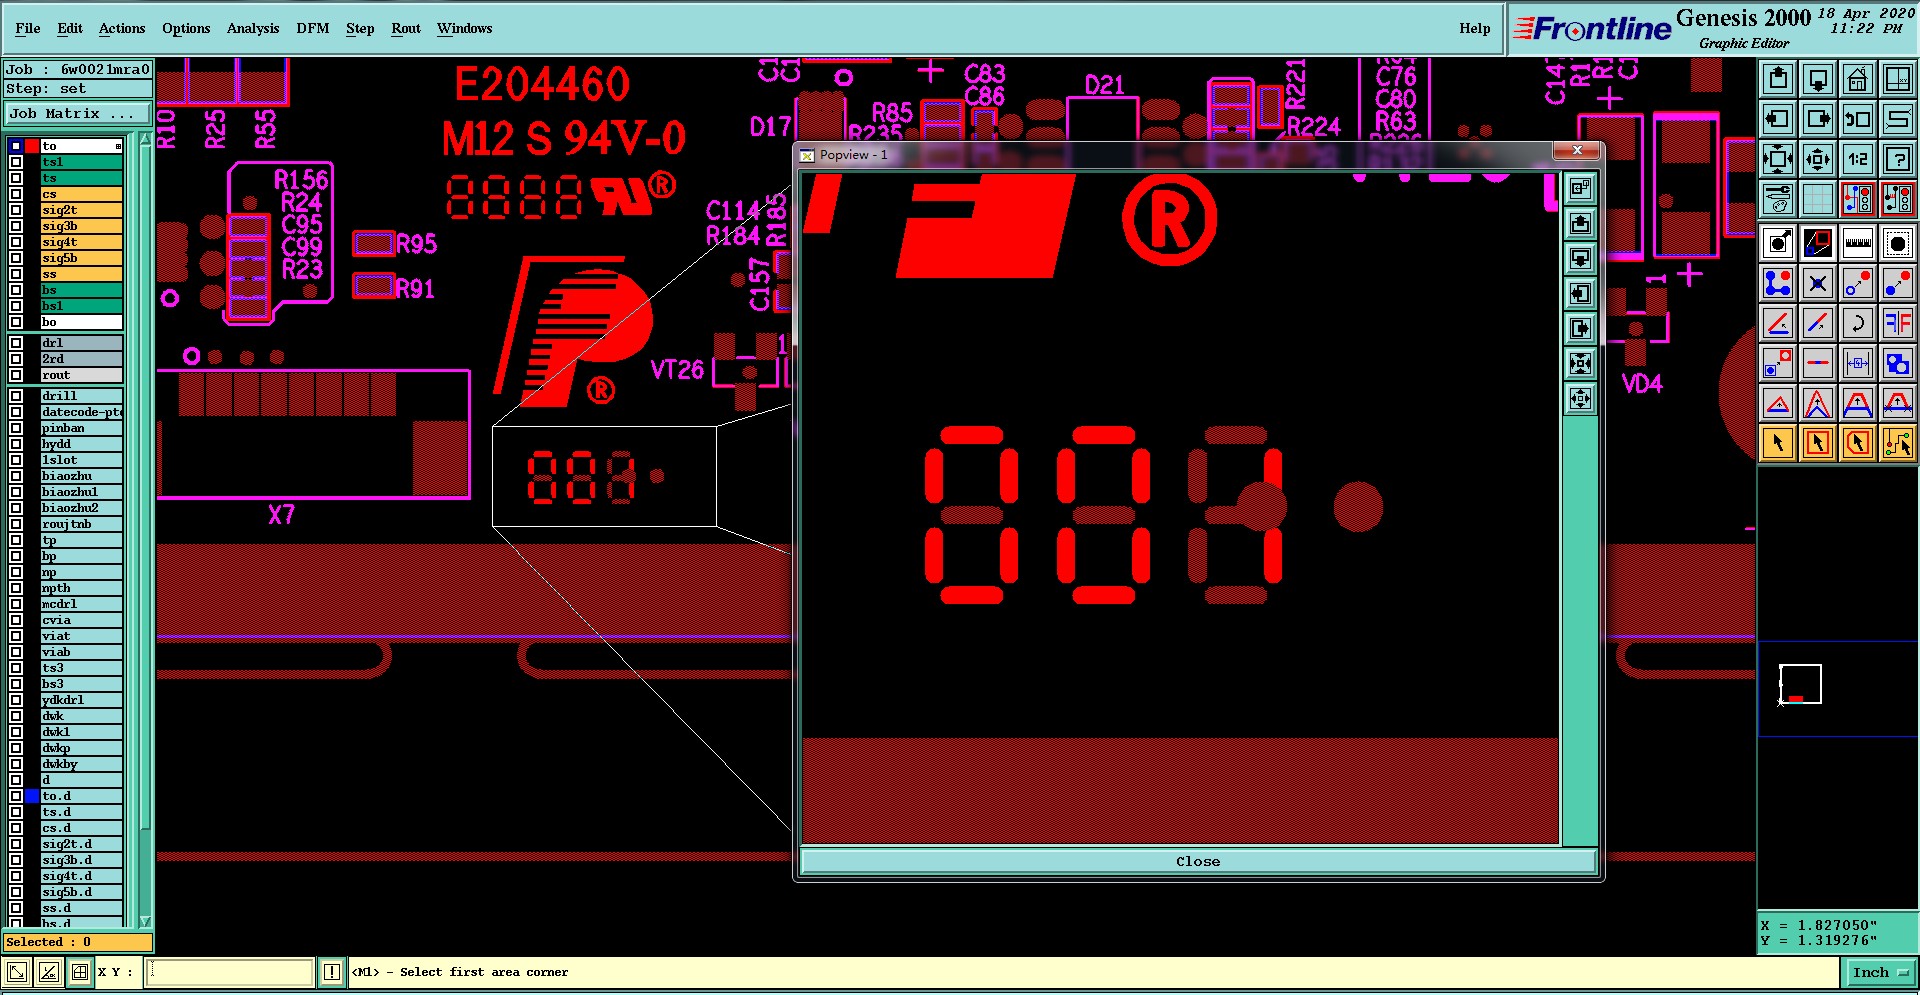Screen dimensions: 1920x995
Task: Select the net selection tool icon
Action: pos(1898,442)
